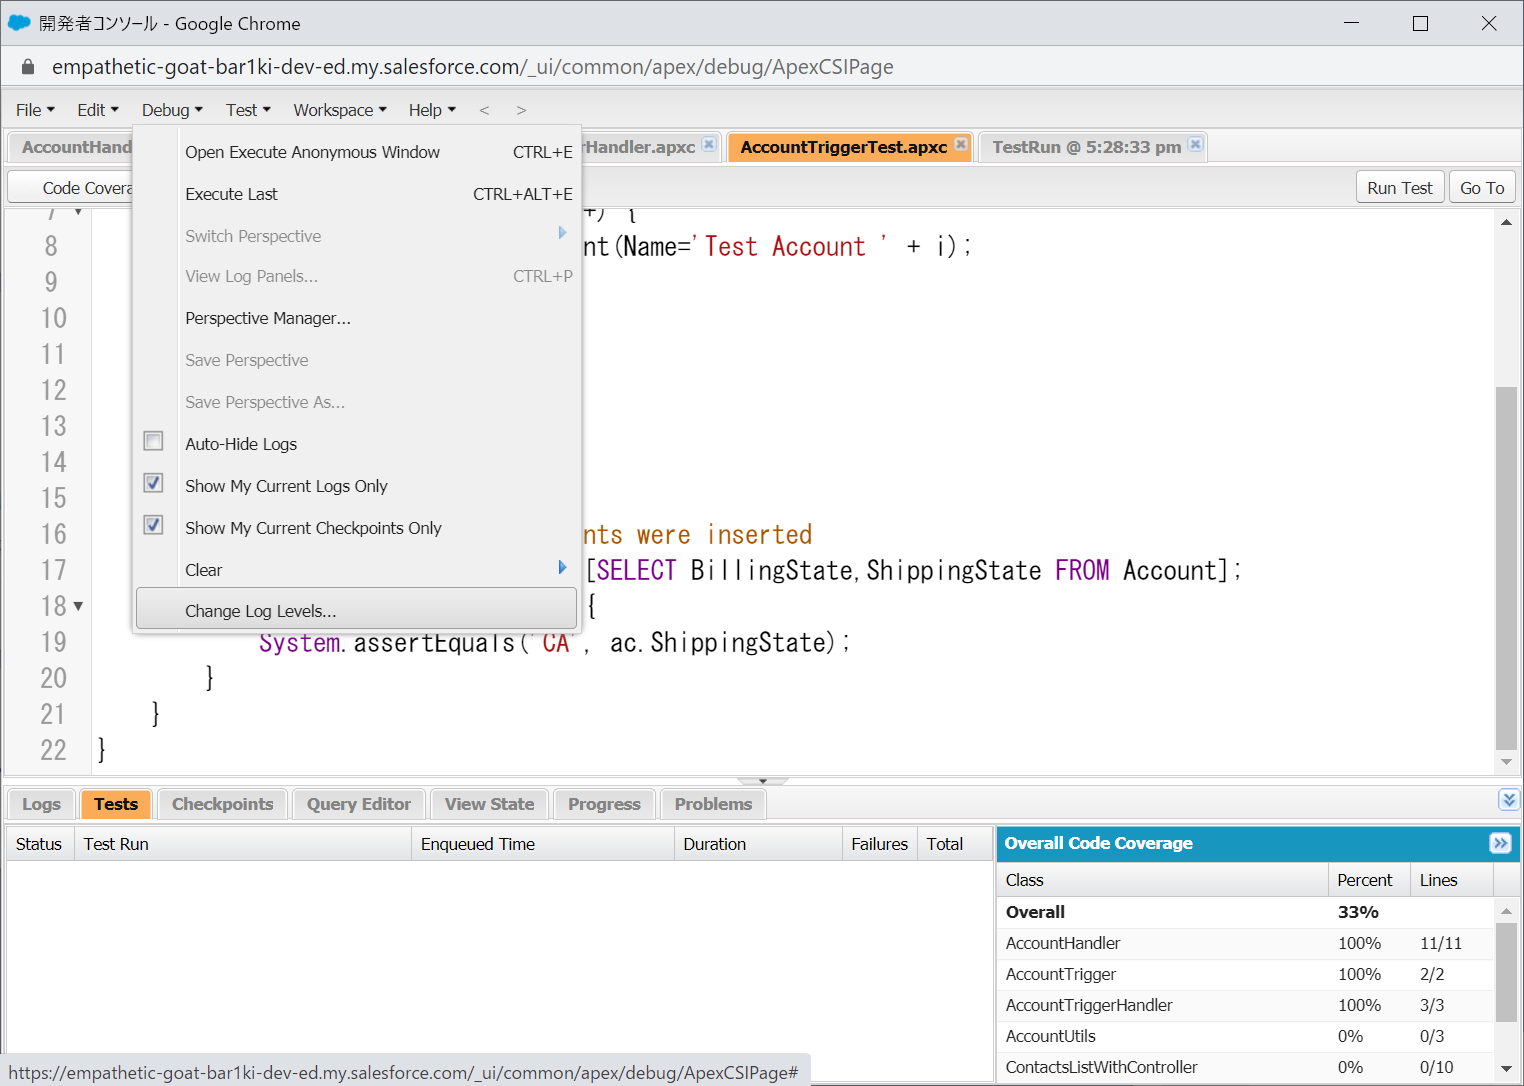The height and width of the screenshot is (1086, 1524).
Task: Select the AccountTrigger coverage row
Action: click(x=1245, y=974)
